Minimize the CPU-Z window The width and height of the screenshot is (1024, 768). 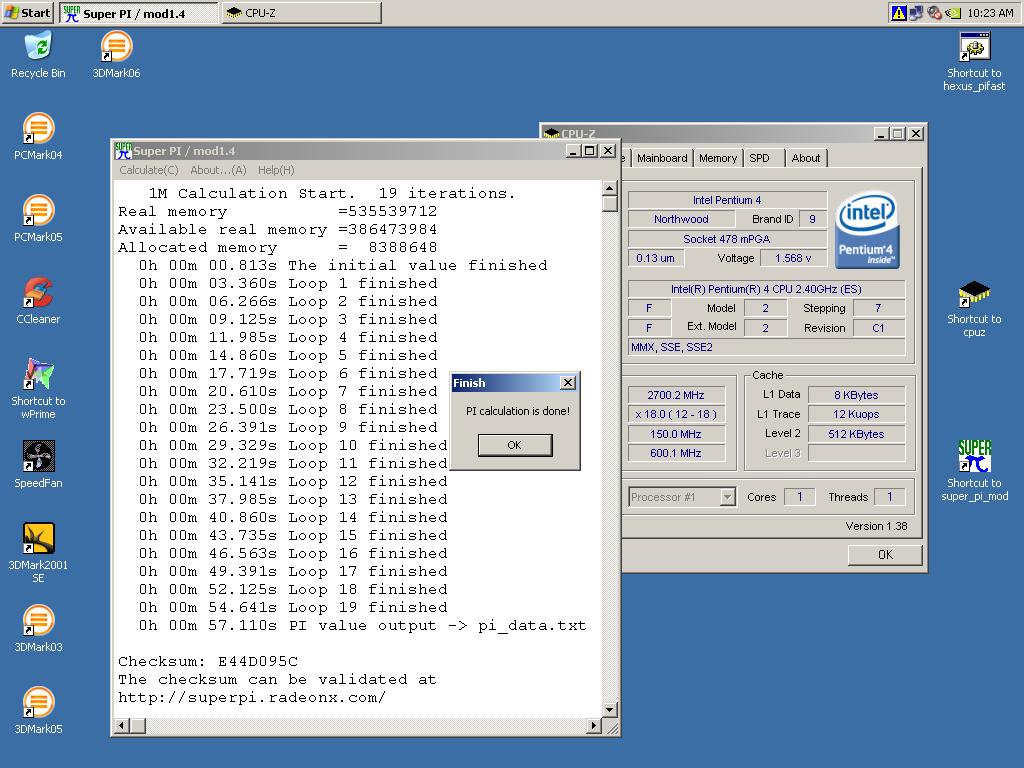coord(882,133)
